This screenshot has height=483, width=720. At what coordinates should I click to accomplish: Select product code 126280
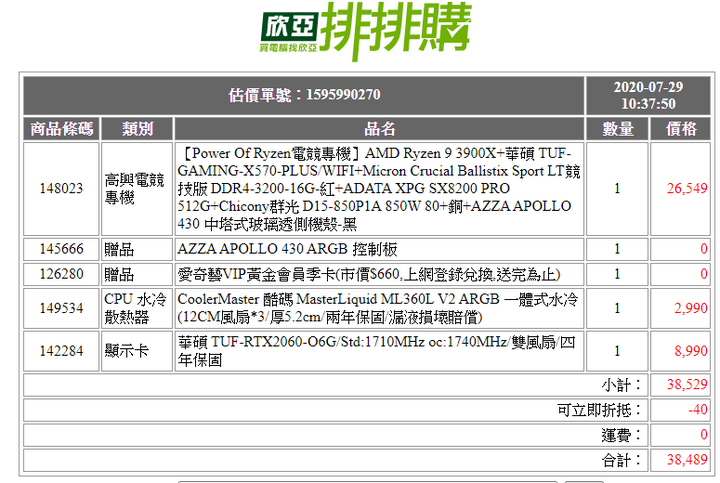tap(61, 274)
